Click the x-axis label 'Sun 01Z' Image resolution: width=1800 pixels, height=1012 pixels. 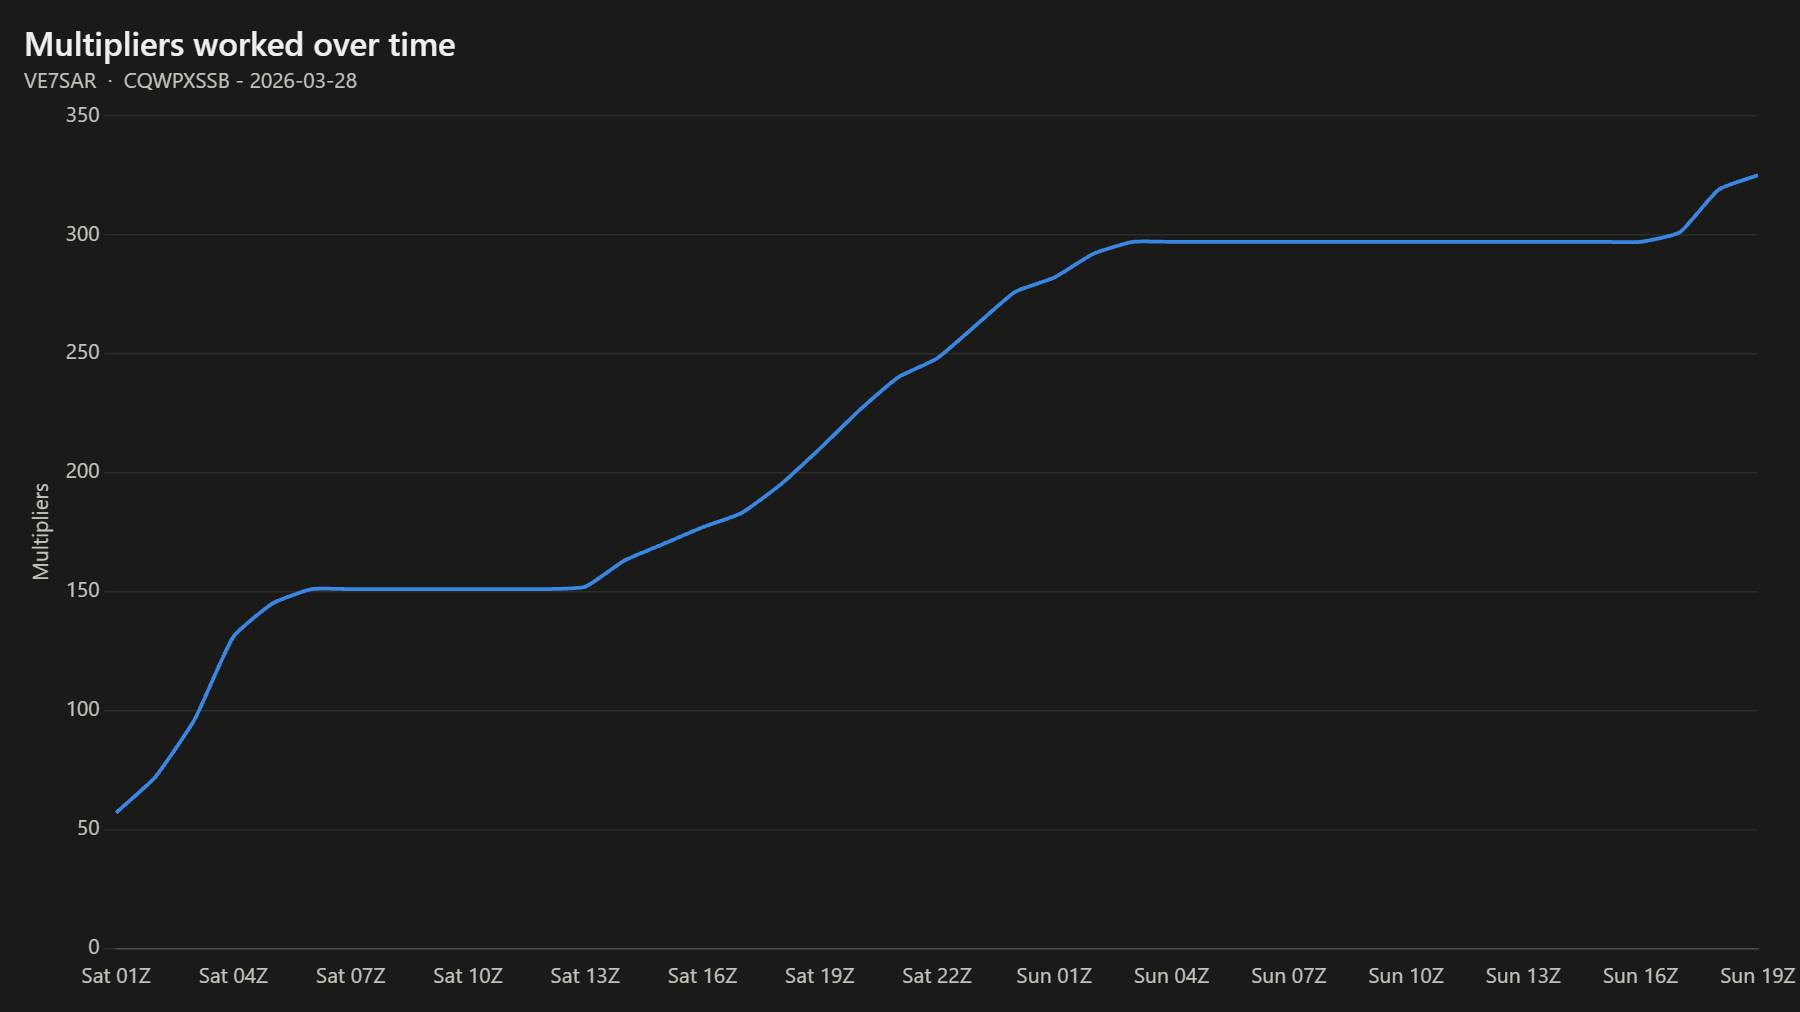(x=1054, y=976)
